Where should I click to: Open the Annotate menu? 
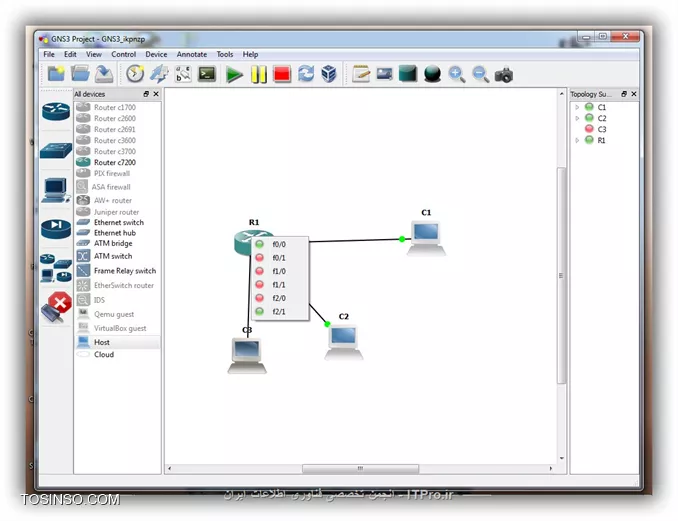point(192,54)
